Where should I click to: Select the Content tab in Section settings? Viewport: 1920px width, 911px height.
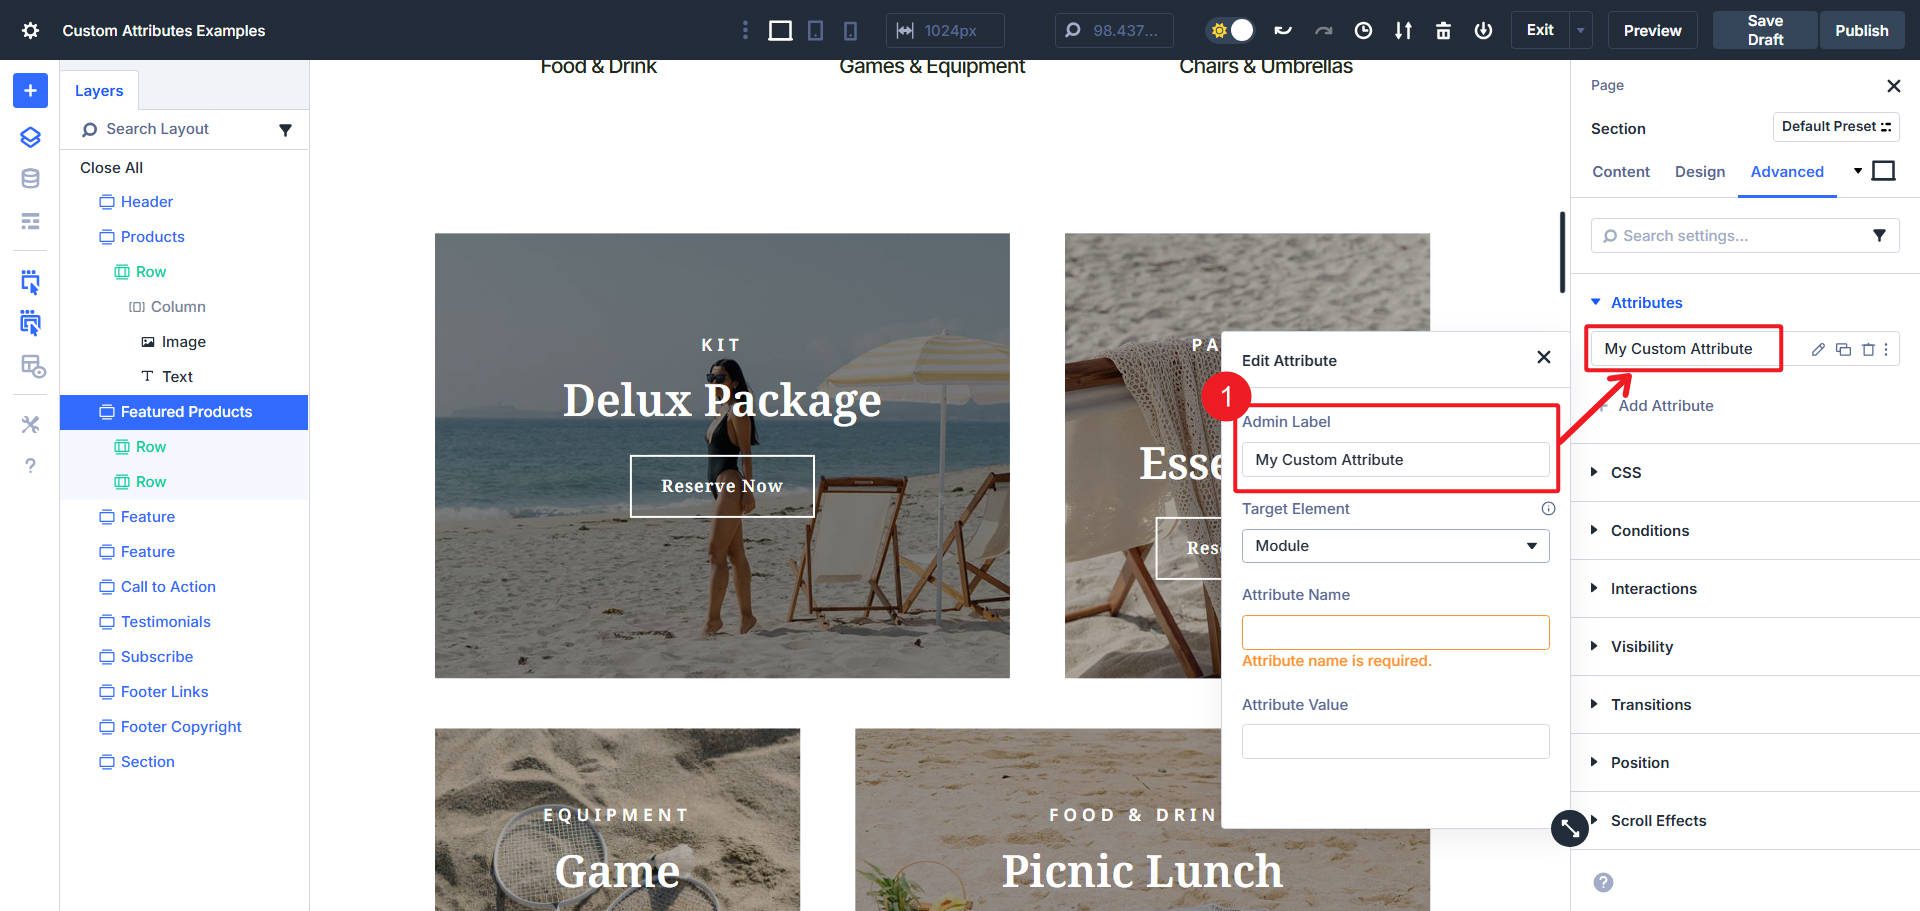click(x=1620, y=171)
